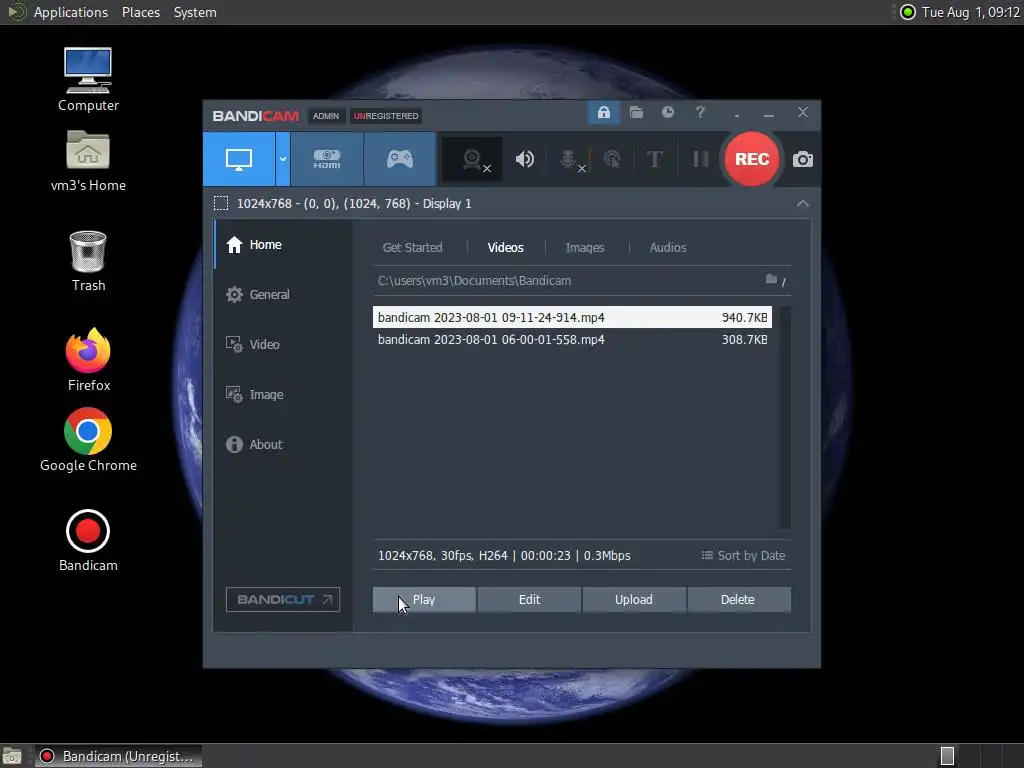This screenshot has height=768, width=1024.
Task: Open scheduled recording clock icon
Action: pyautogui.click(x=667, y=112)
